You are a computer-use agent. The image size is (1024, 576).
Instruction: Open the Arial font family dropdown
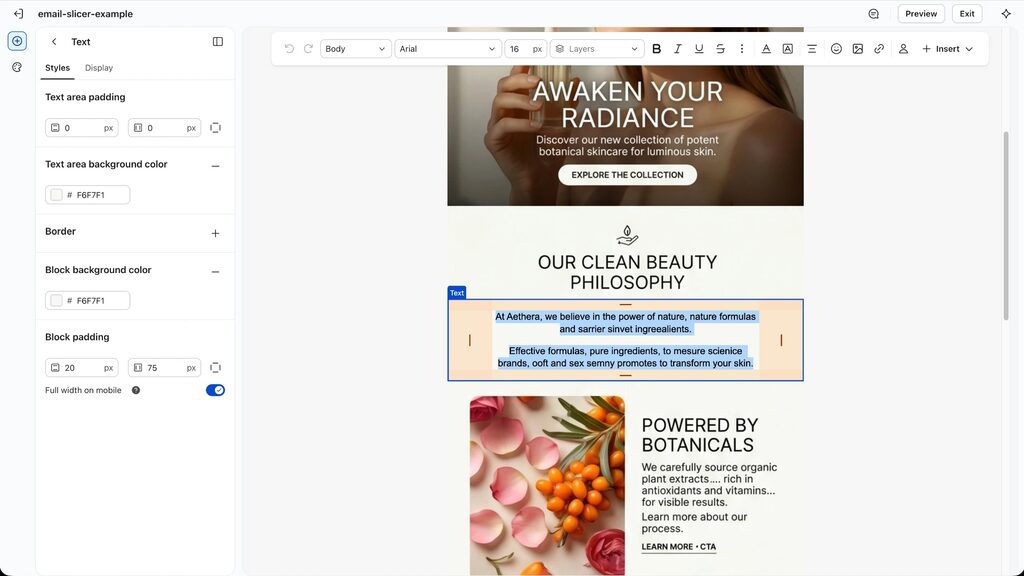click(x=447, y=49)
